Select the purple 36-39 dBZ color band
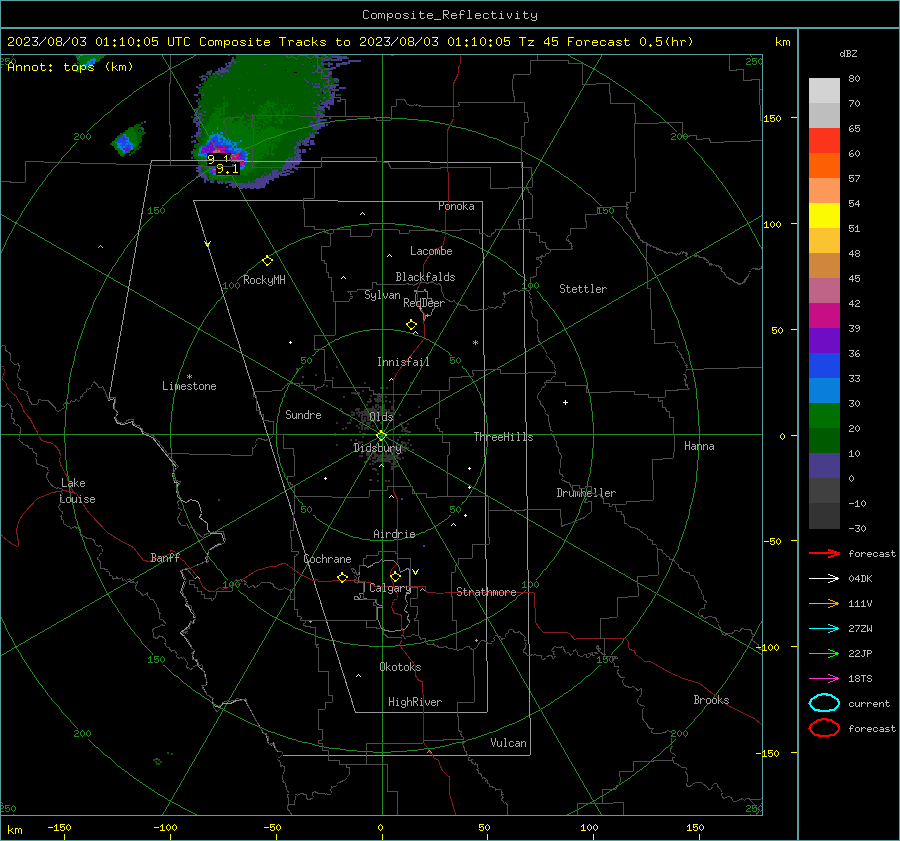This screenshot has height=841, width=900. [824, 340]
